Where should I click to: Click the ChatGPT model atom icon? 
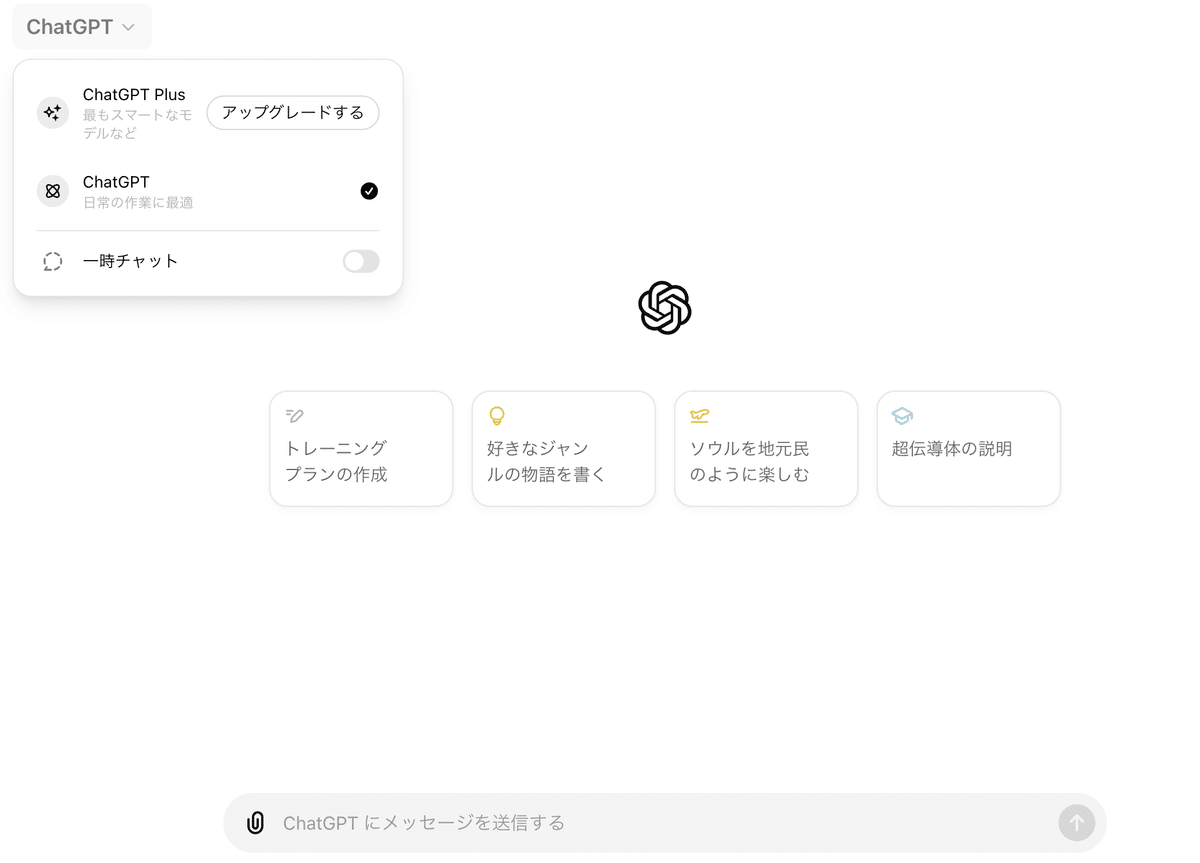click(53, 191)
